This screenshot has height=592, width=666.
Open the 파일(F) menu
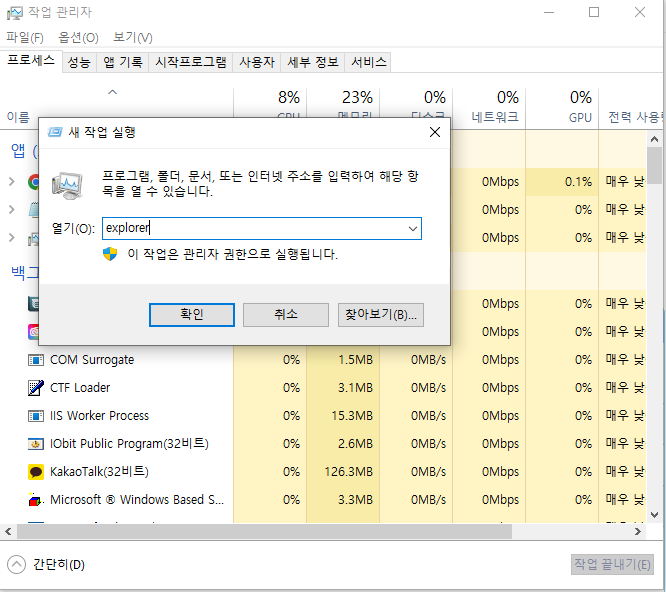pos(25,38)
